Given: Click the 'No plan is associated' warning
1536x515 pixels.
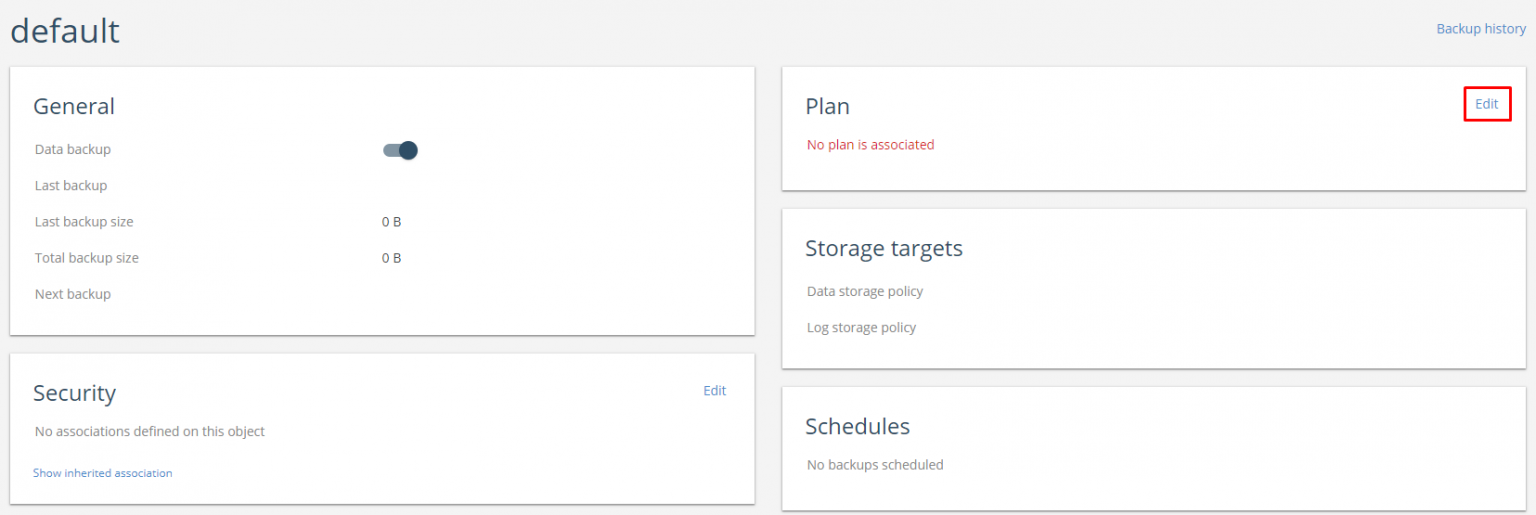Looking at the screenshot, I should coord(870,145).
